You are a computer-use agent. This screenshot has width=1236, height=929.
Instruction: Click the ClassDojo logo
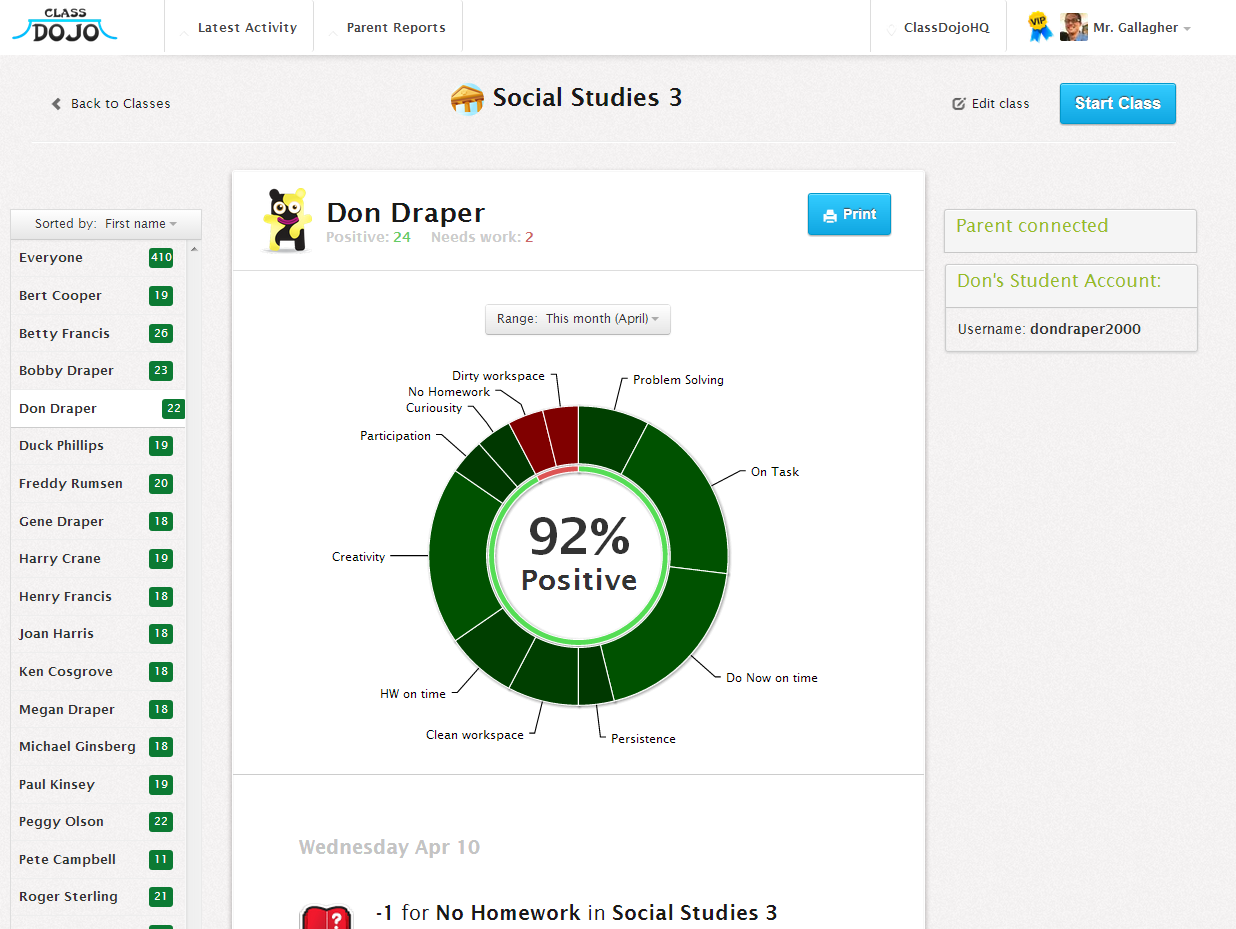point(65,27)
